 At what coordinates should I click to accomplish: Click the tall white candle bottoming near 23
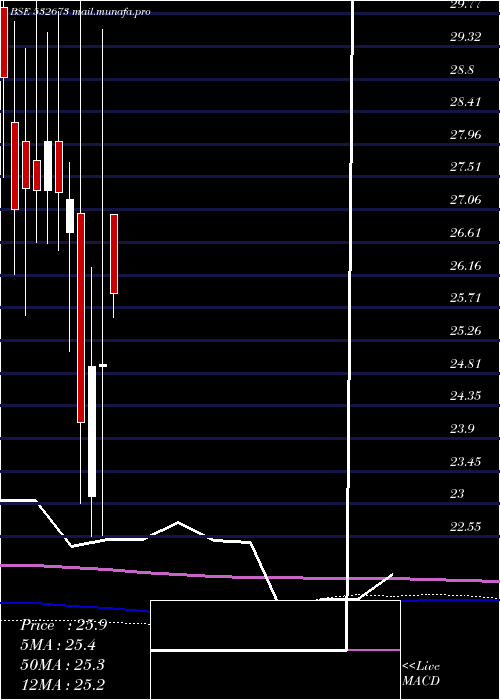click(92, 431)
